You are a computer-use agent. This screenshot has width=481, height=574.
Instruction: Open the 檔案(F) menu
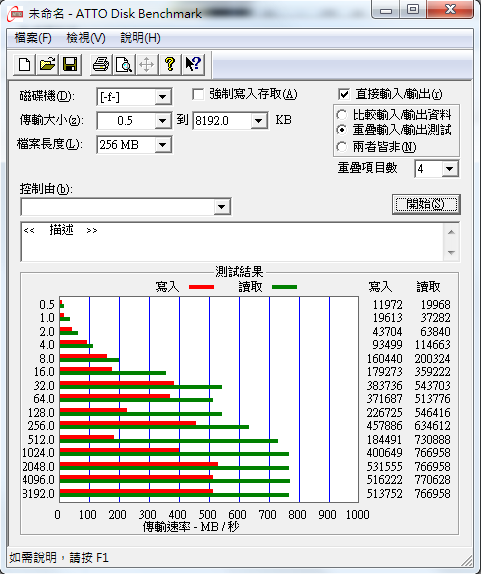[x=33, y=38]
